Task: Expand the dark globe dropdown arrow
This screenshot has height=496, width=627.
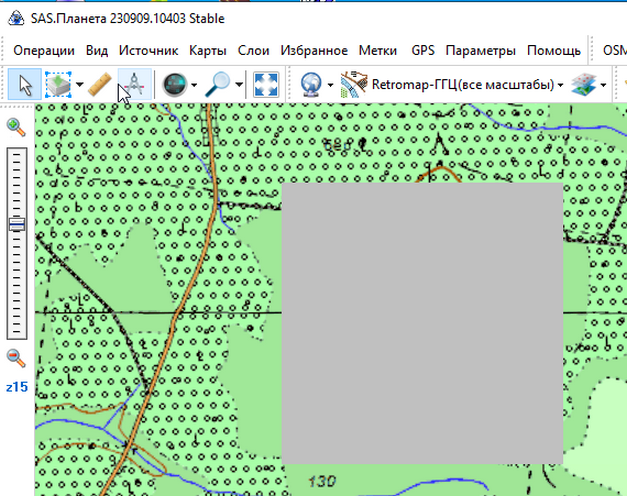Action: point(194,85)
